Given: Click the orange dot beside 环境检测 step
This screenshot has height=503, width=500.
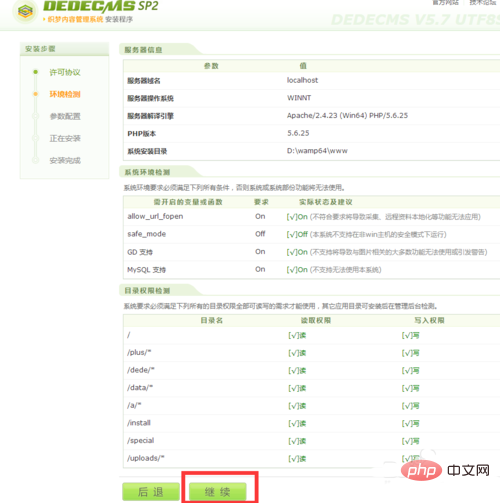Looking at the screenshot, I should (x=35, y=94).
